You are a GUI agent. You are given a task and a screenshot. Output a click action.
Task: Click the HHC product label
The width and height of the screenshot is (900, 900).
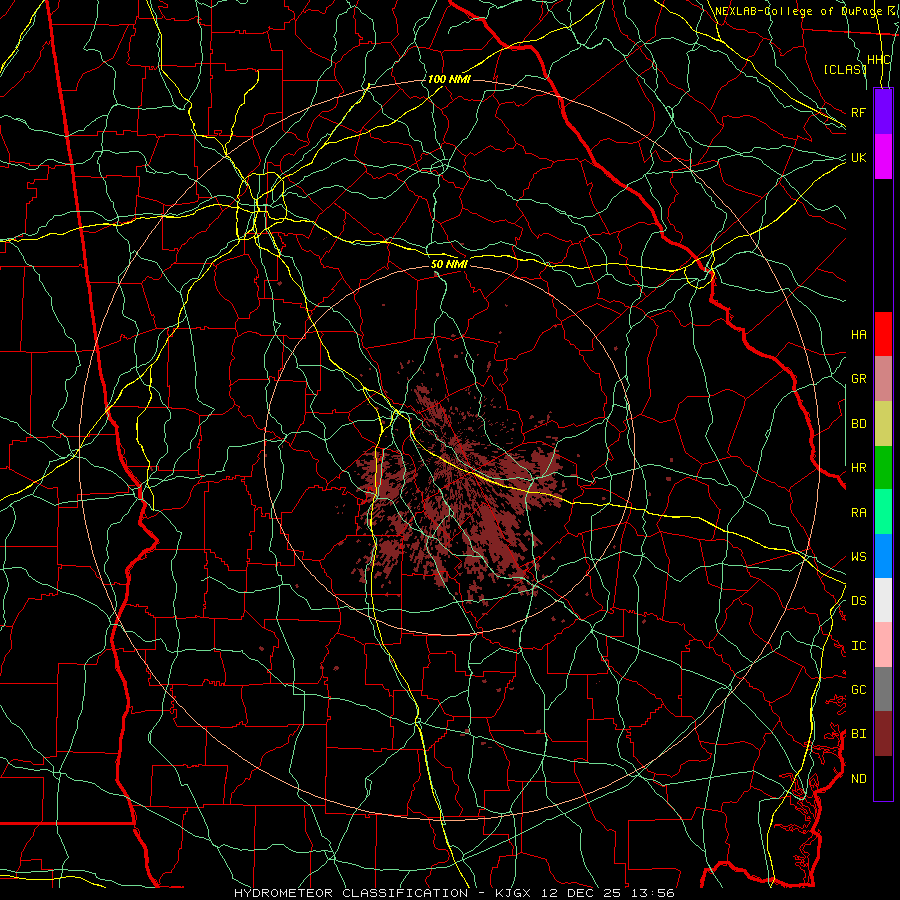(x=879, y=60)
